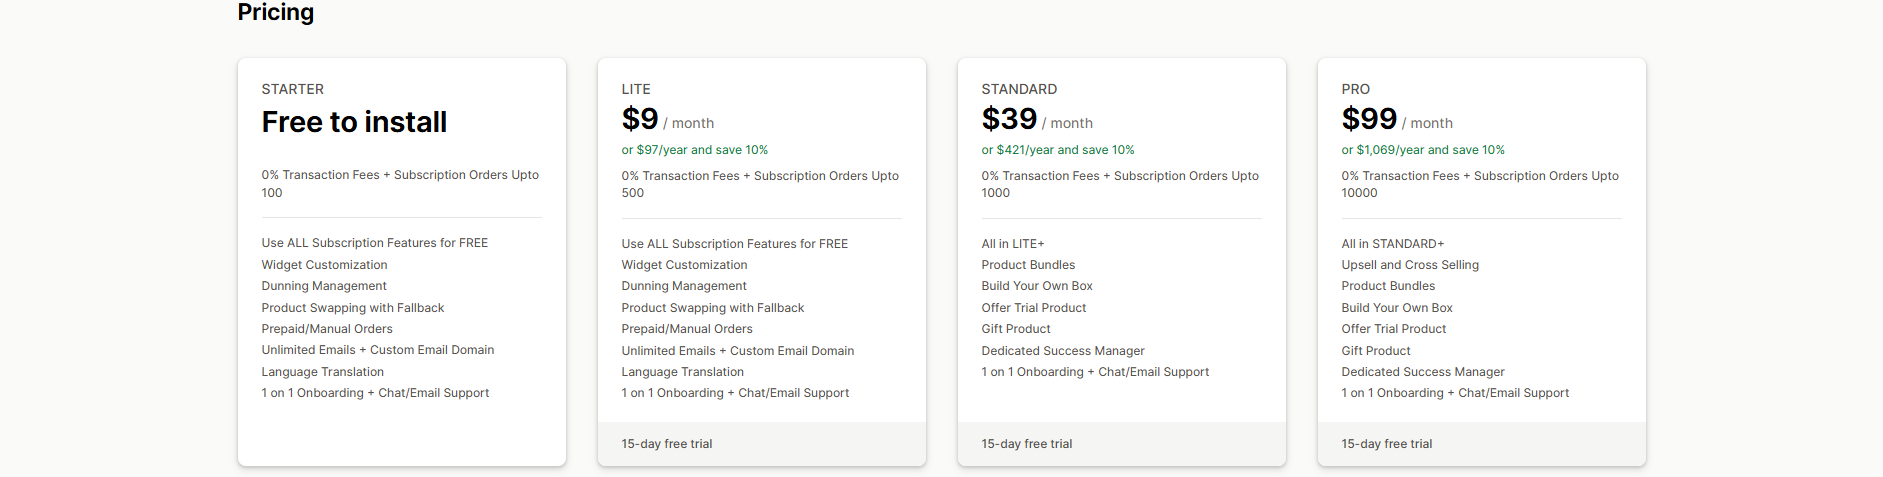Click 'Build Your Own Box' in the STANDARD plan
Screen dimensions: 1883x477
click(x=1037, y=286)
